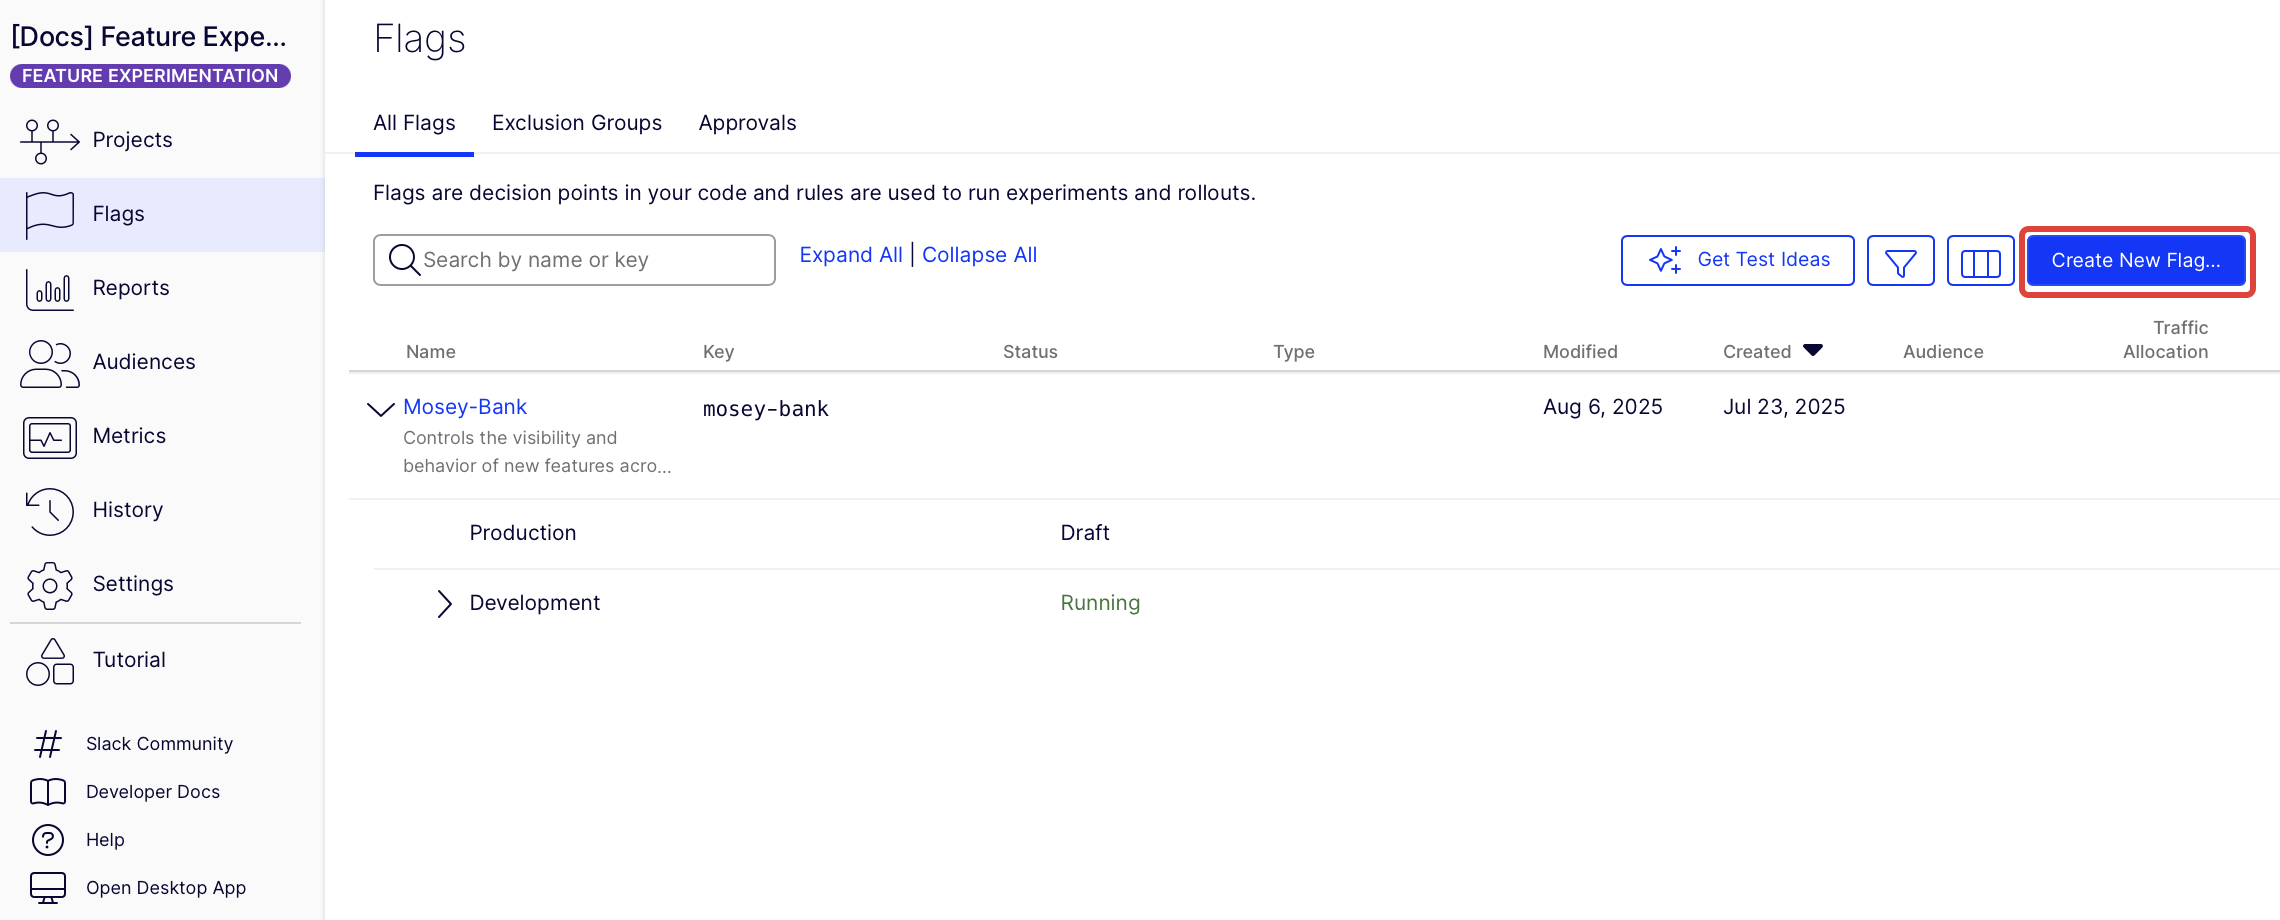Click the Collapse All link

click(x=979, y=255)
